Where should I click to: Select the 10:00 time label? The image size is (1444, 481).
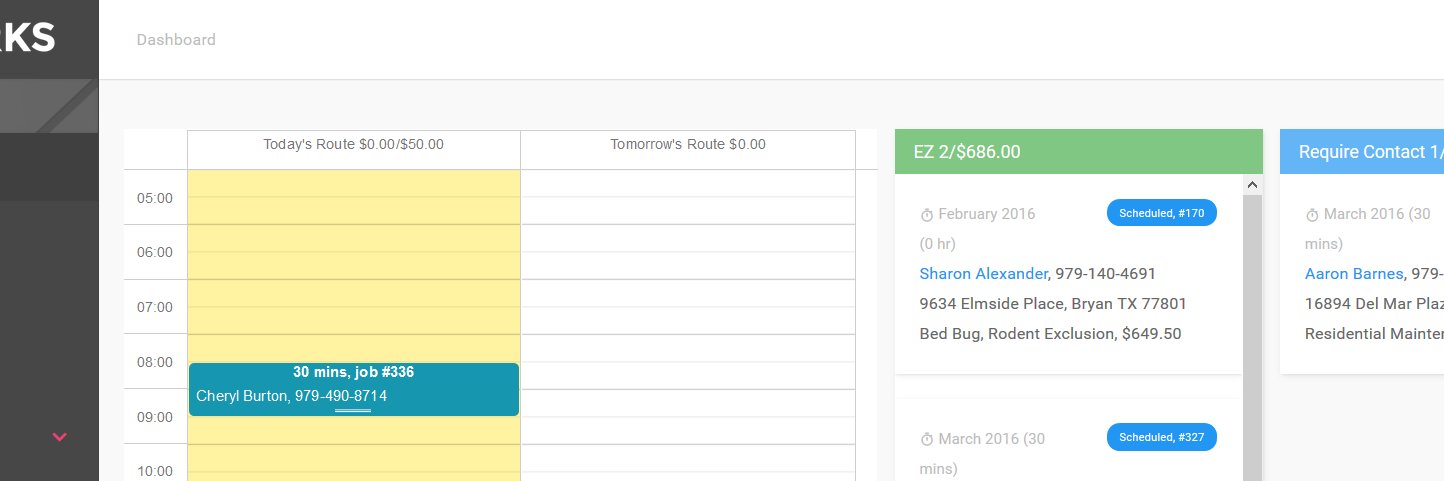(155, 471)
